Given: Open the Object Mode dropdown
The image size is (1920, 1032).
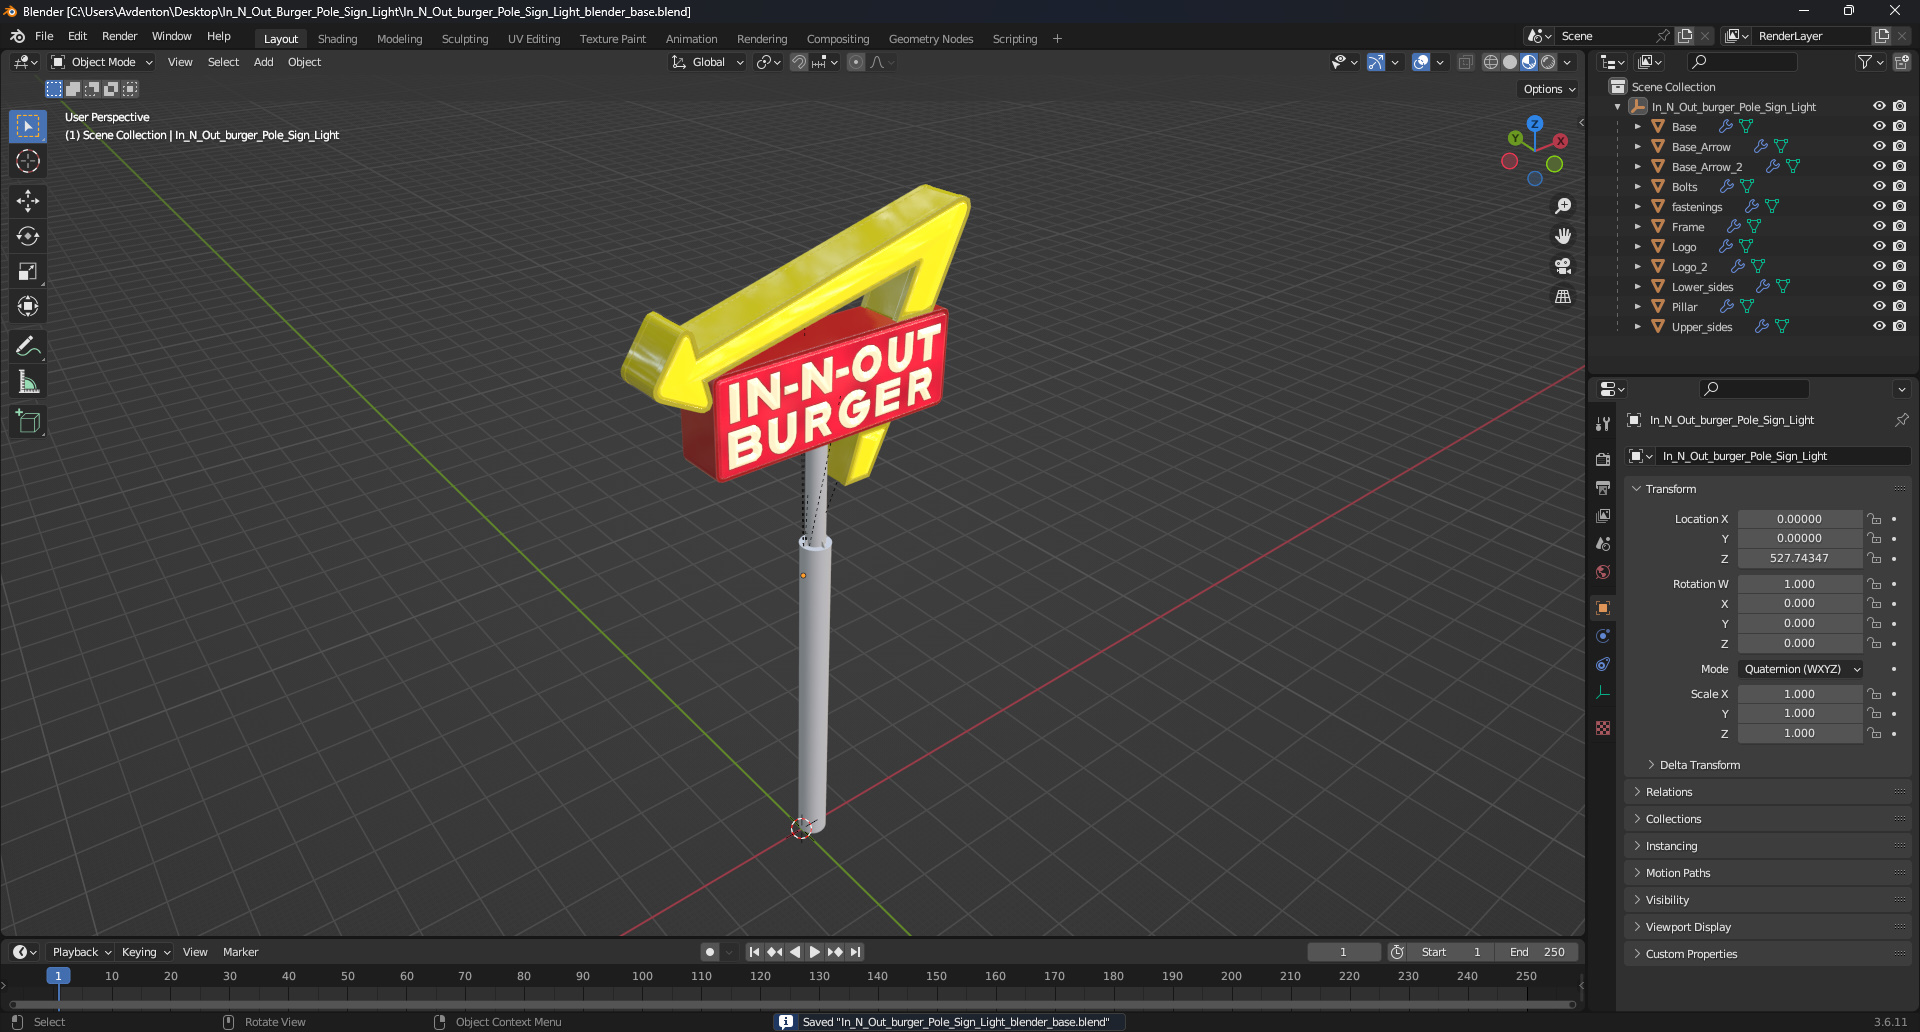Looking at the screenshot, I should point(102,62).
